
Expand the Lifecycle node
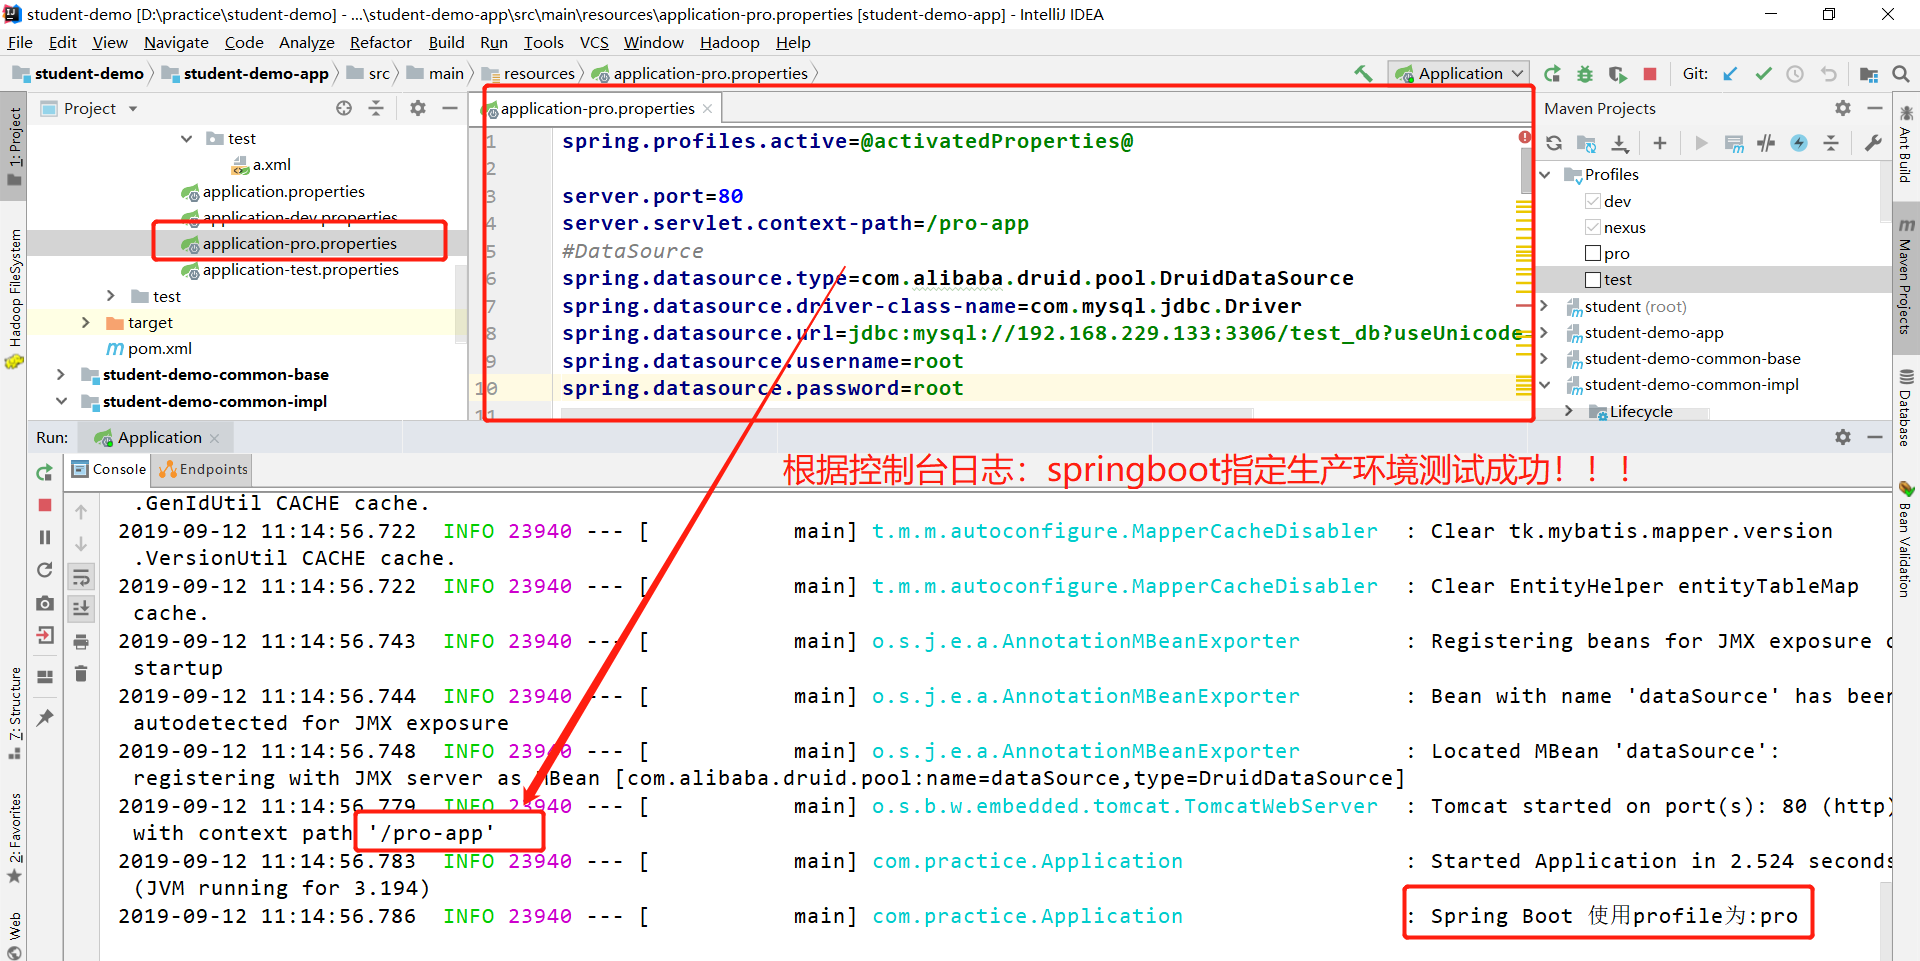click(x=1569, y=411)
